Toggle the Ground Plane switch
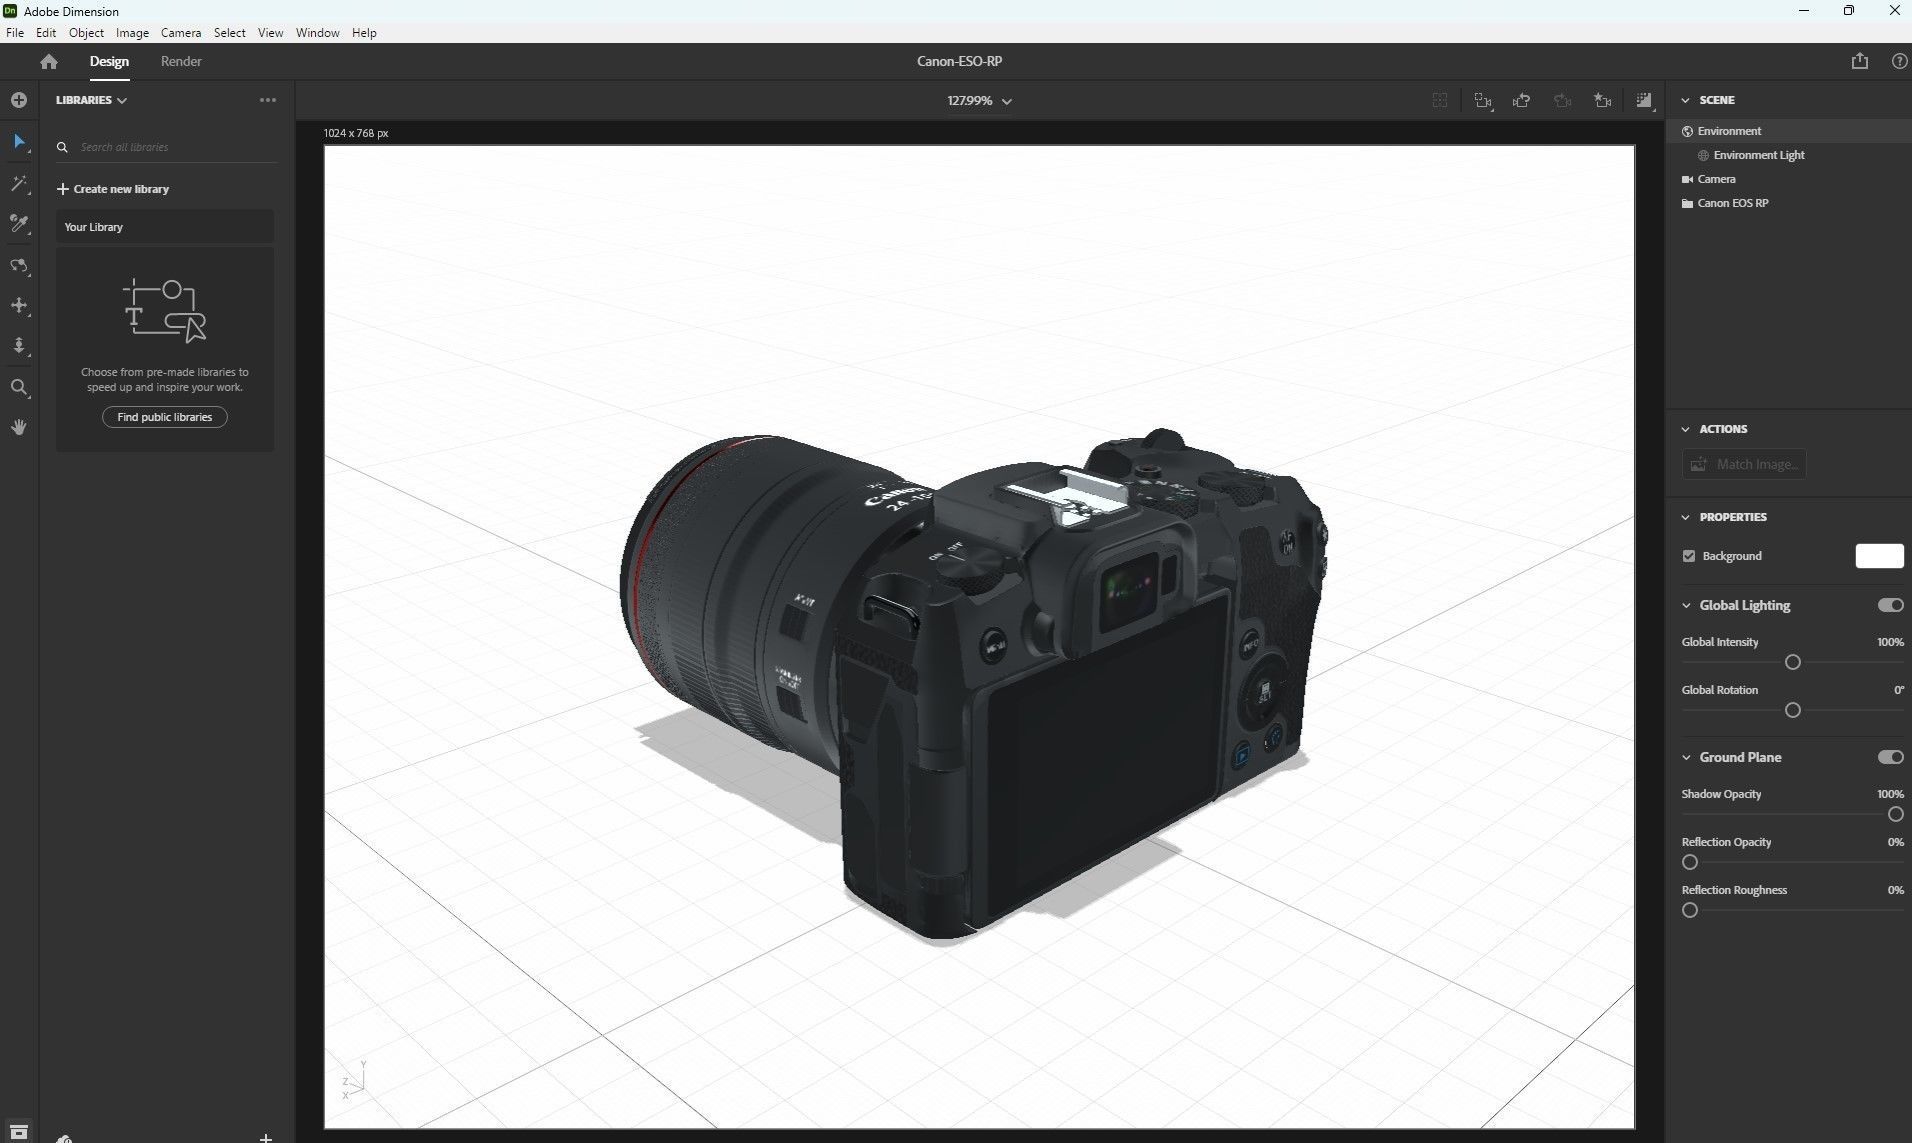The image size is (1912, 1143). 1890,757
